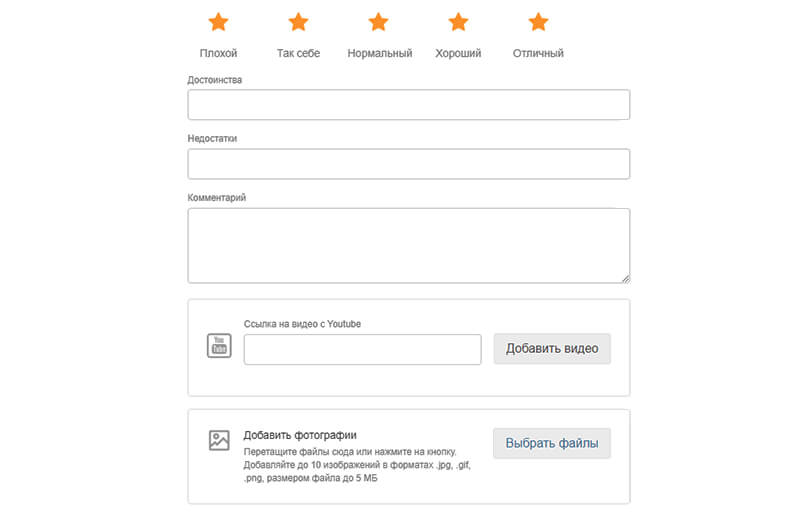Click the Нормальный rating label
Screen dimensions: 800x512
tap(379, 53)
